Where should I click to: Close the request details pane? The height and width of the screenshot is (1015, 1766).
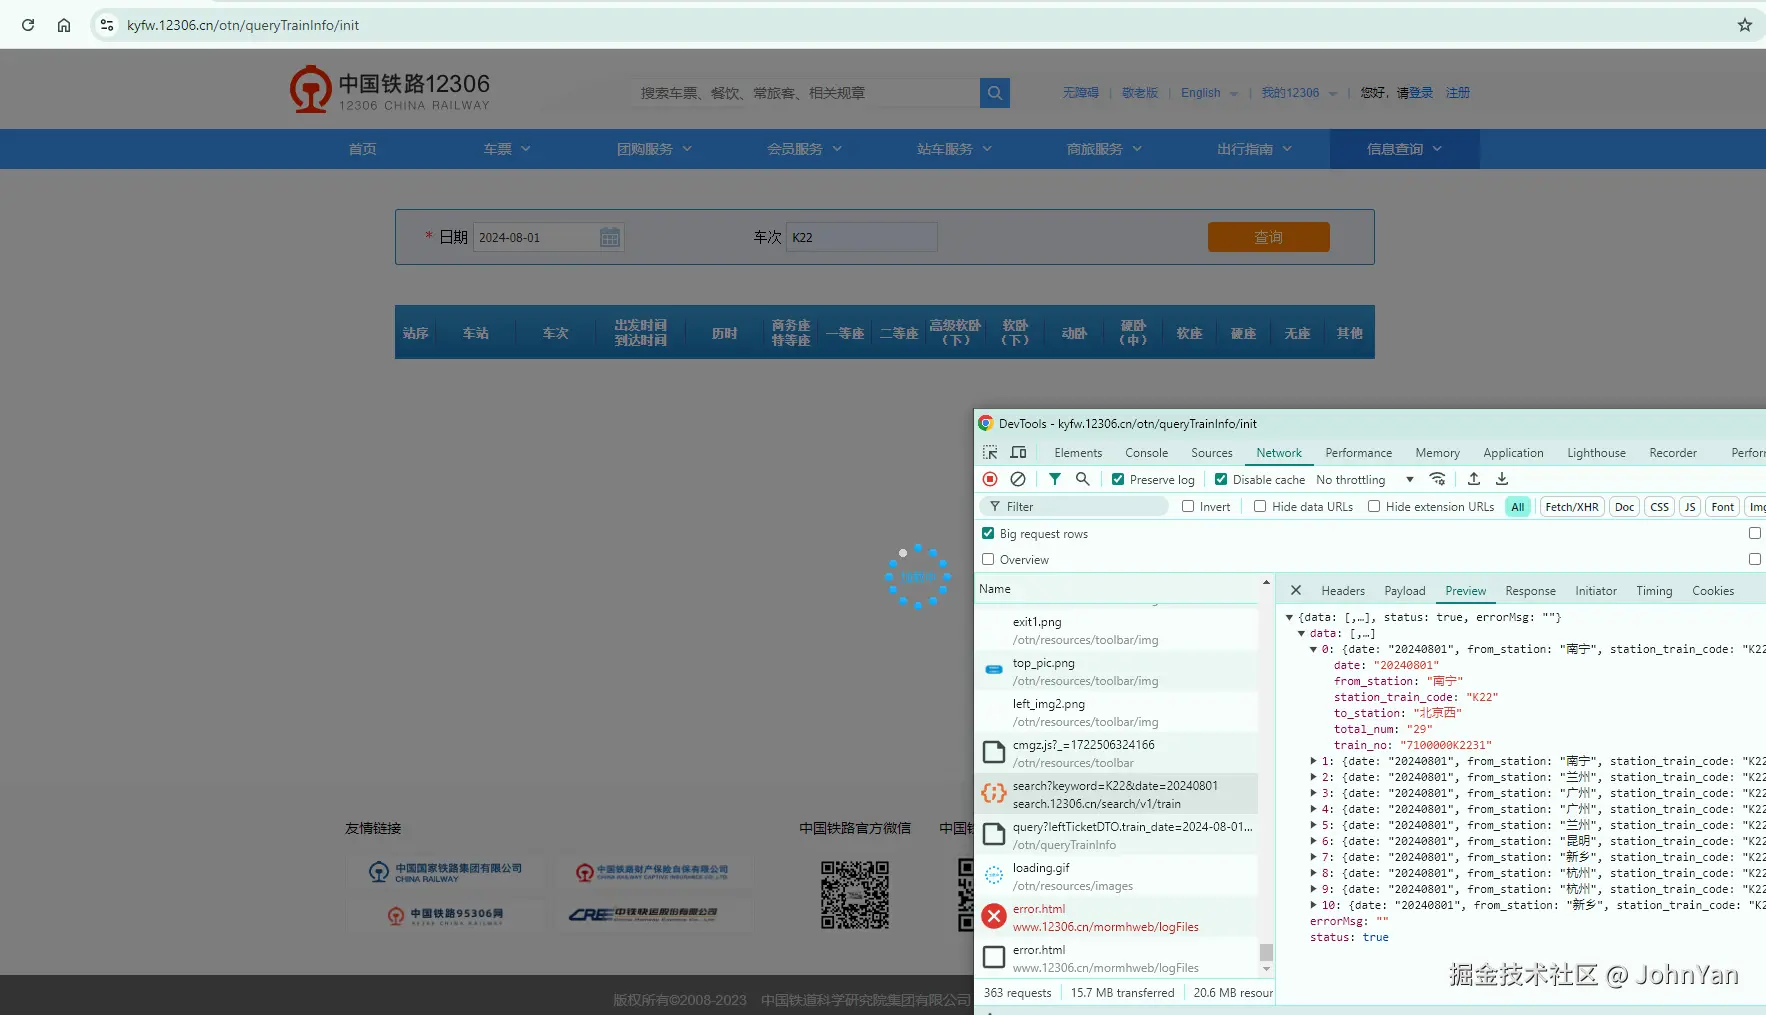coord(1296,590)
